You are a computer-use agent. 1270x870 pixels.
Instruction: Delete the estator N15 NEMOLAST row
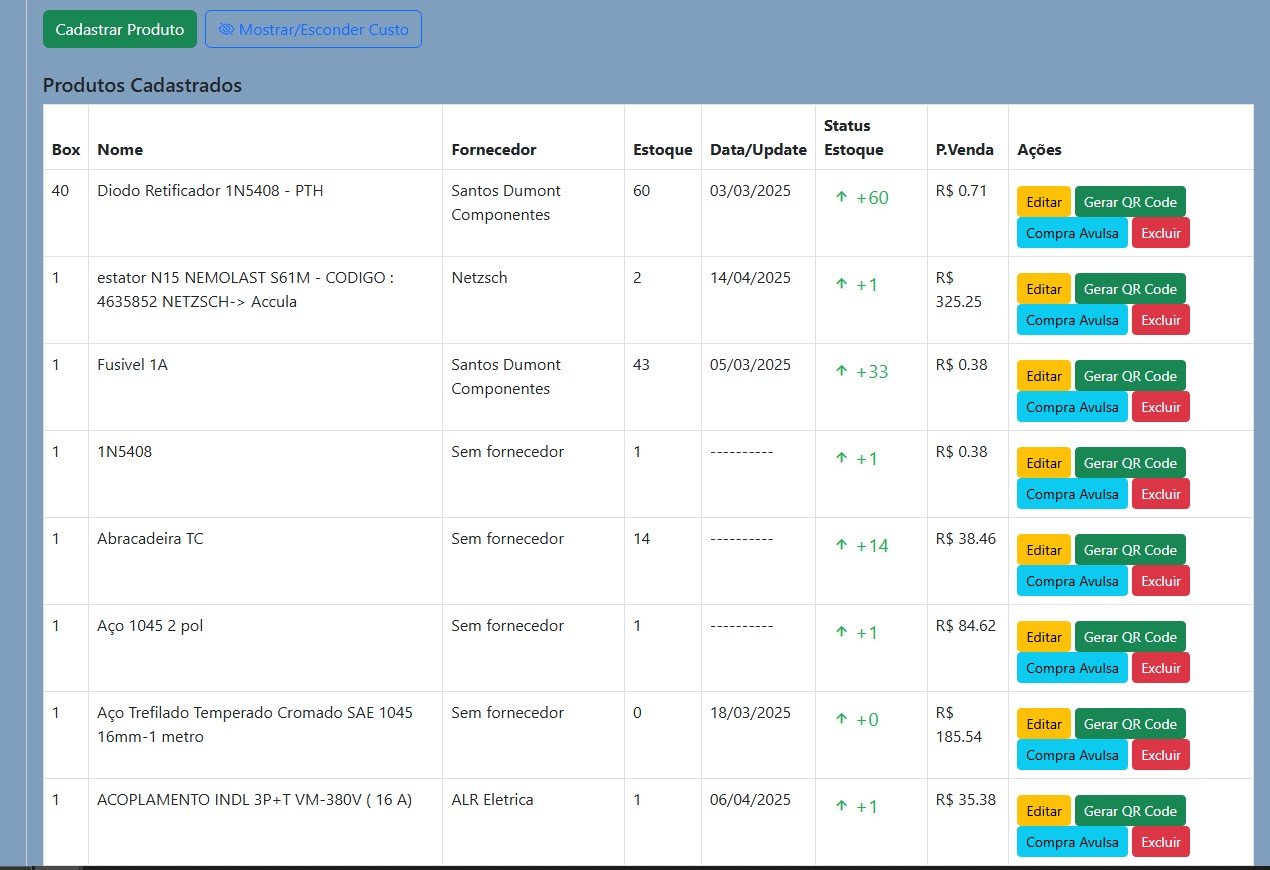[1161, 320]
